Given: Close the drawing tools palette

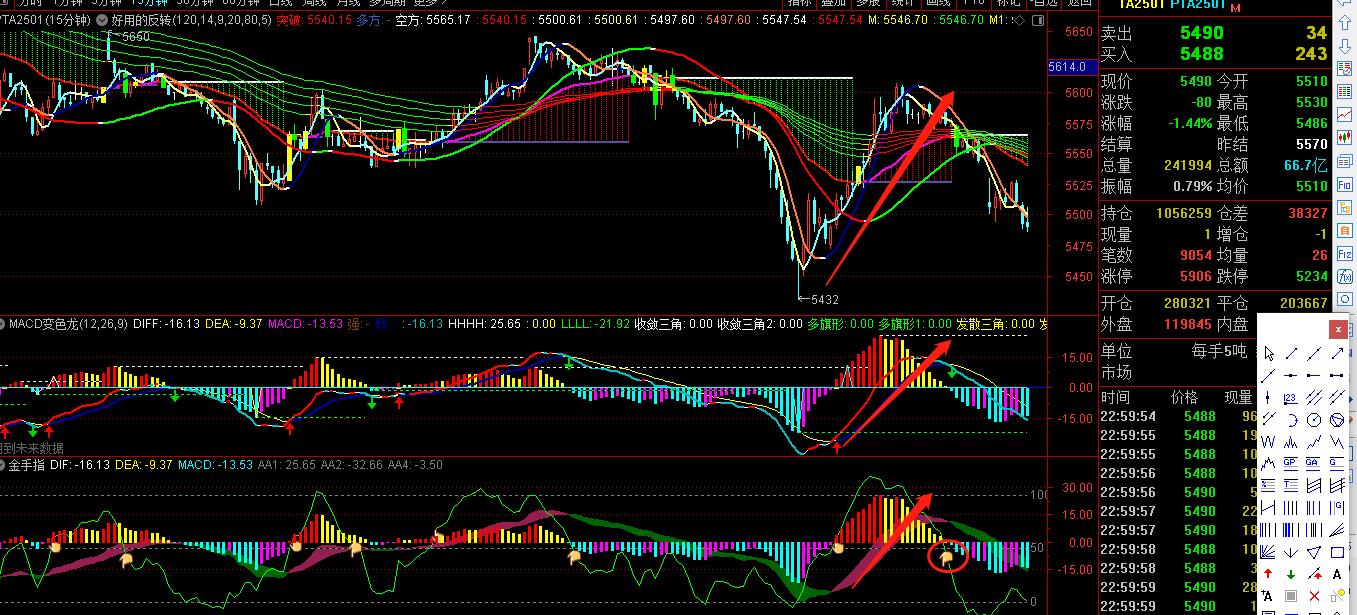Looking at the screenshot, I should point(1338,329).
